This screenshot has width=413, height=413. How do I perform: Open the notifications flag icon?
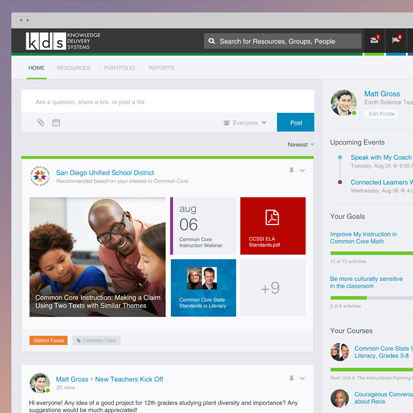point(396,40)
